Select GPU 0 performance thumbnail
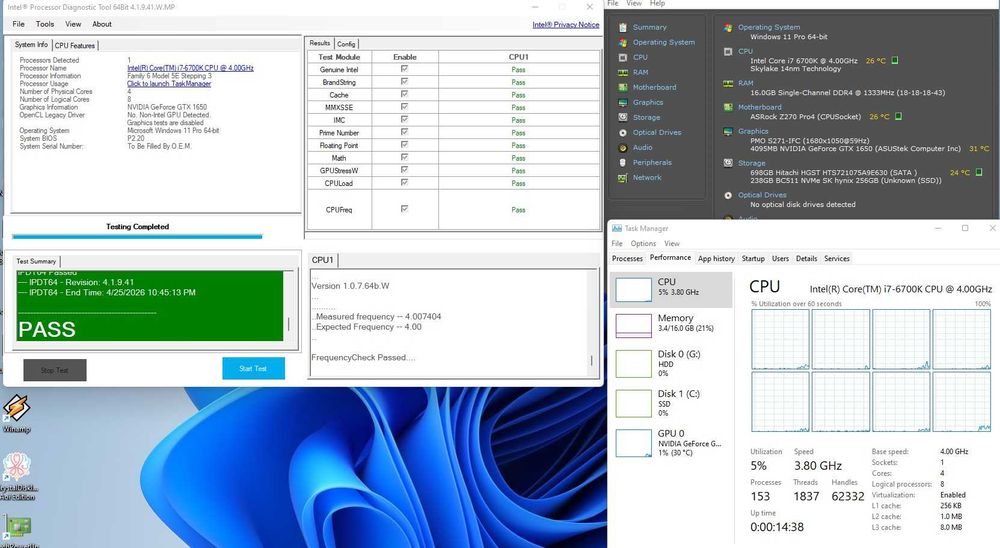The image size is (1000, 548). click(x=633, y=443)
